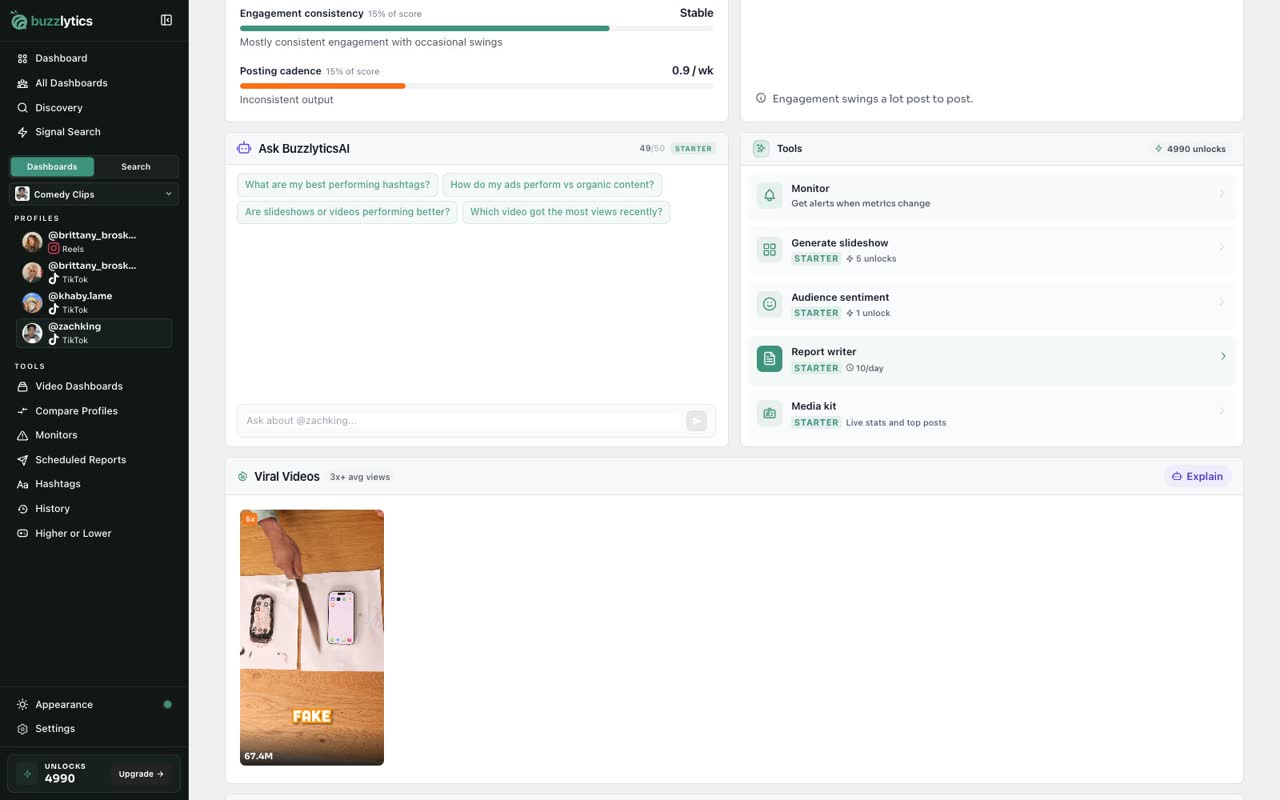1280x800 pixels.
Task: Click the Monitors triangle icon
Action: (23, 435)
